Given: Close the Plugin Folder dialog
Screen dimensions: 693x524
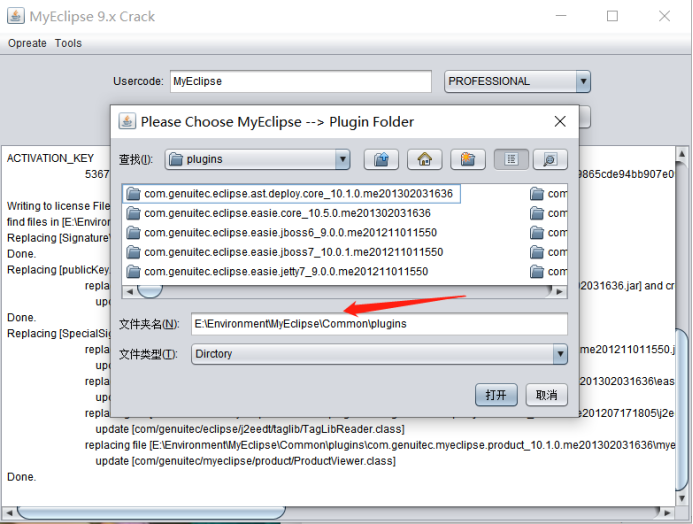Looking at the screenshot, I should [560, 121].
